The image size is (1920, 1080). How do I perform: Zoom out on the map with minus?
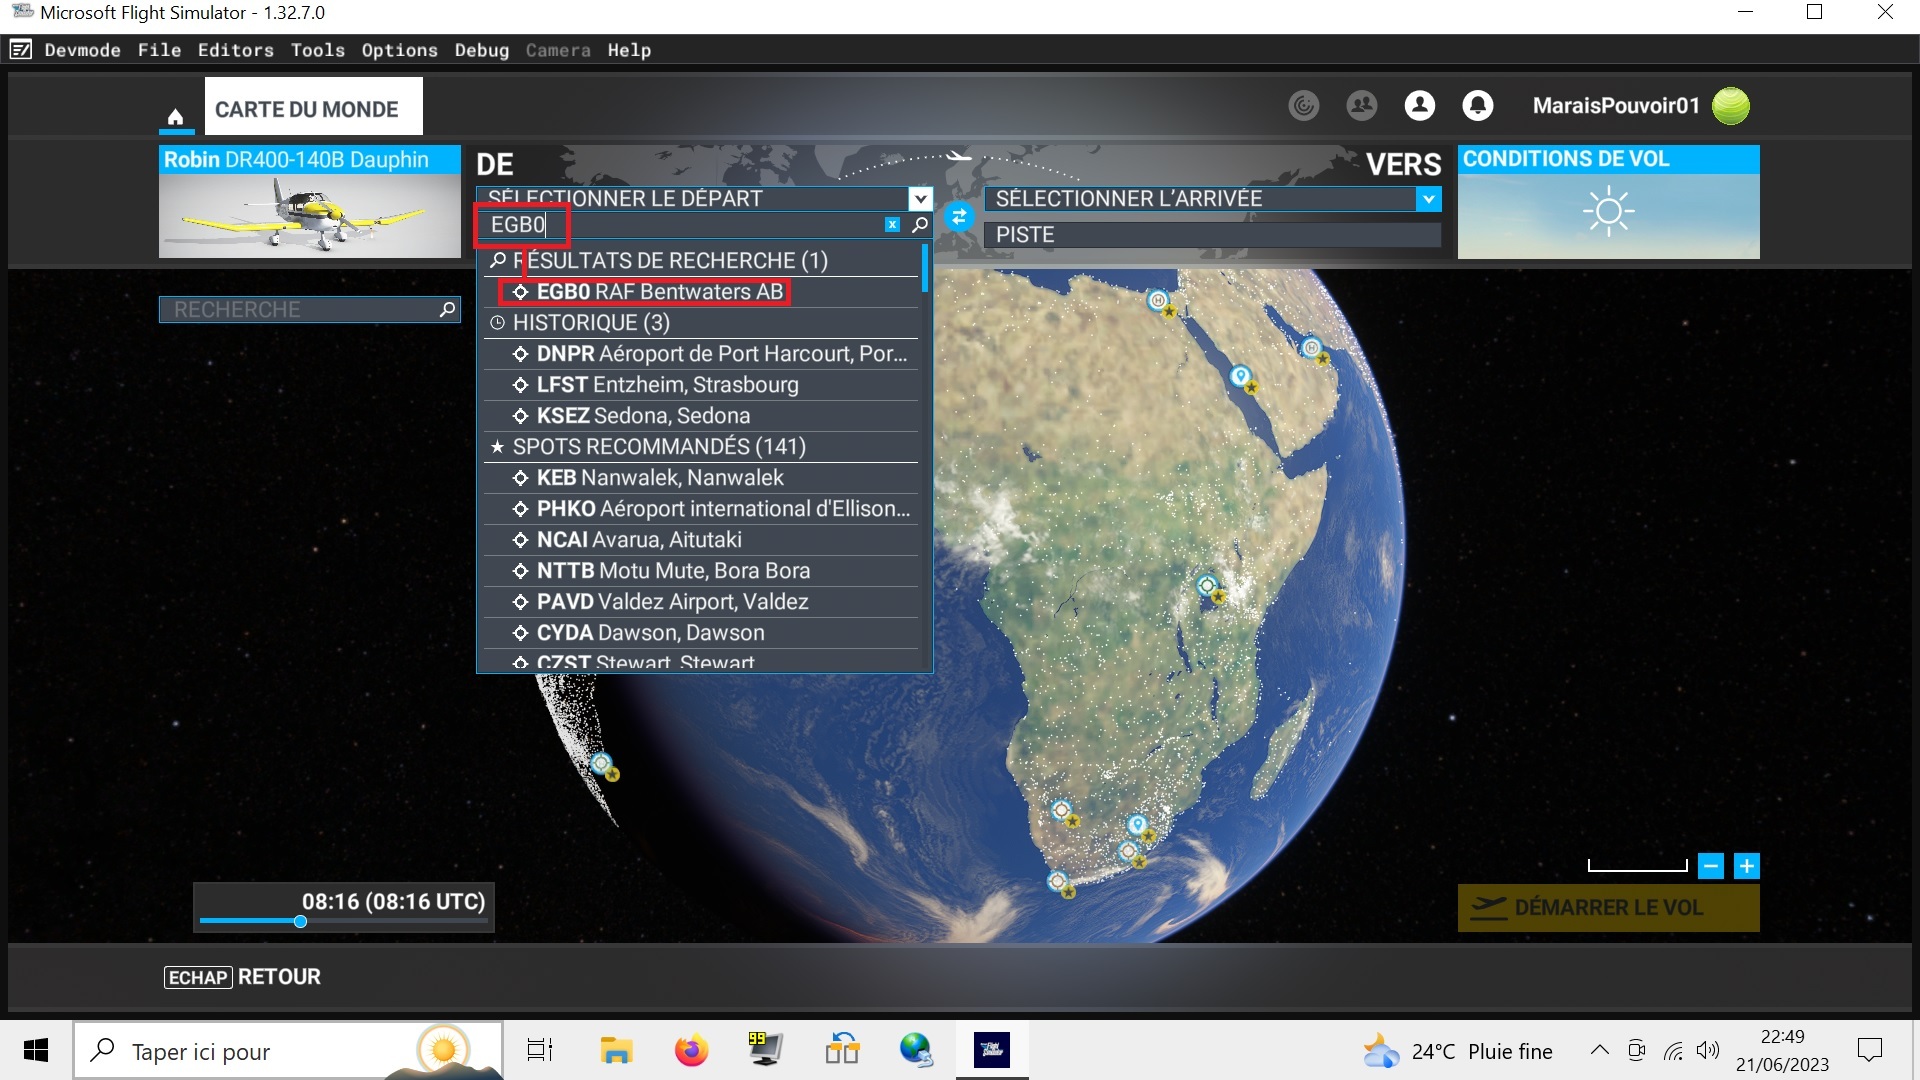pos(1711,866)
